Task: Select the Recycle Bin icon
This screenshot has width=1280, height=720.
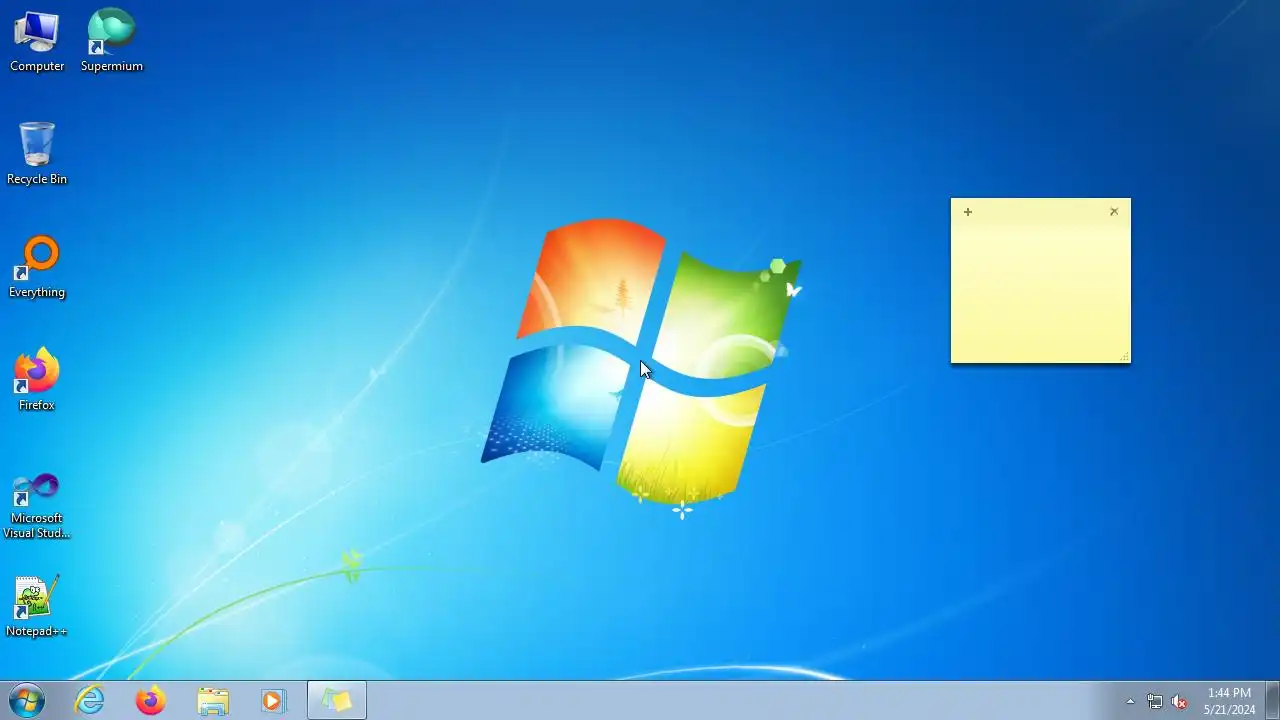Action: coord(37,154)
